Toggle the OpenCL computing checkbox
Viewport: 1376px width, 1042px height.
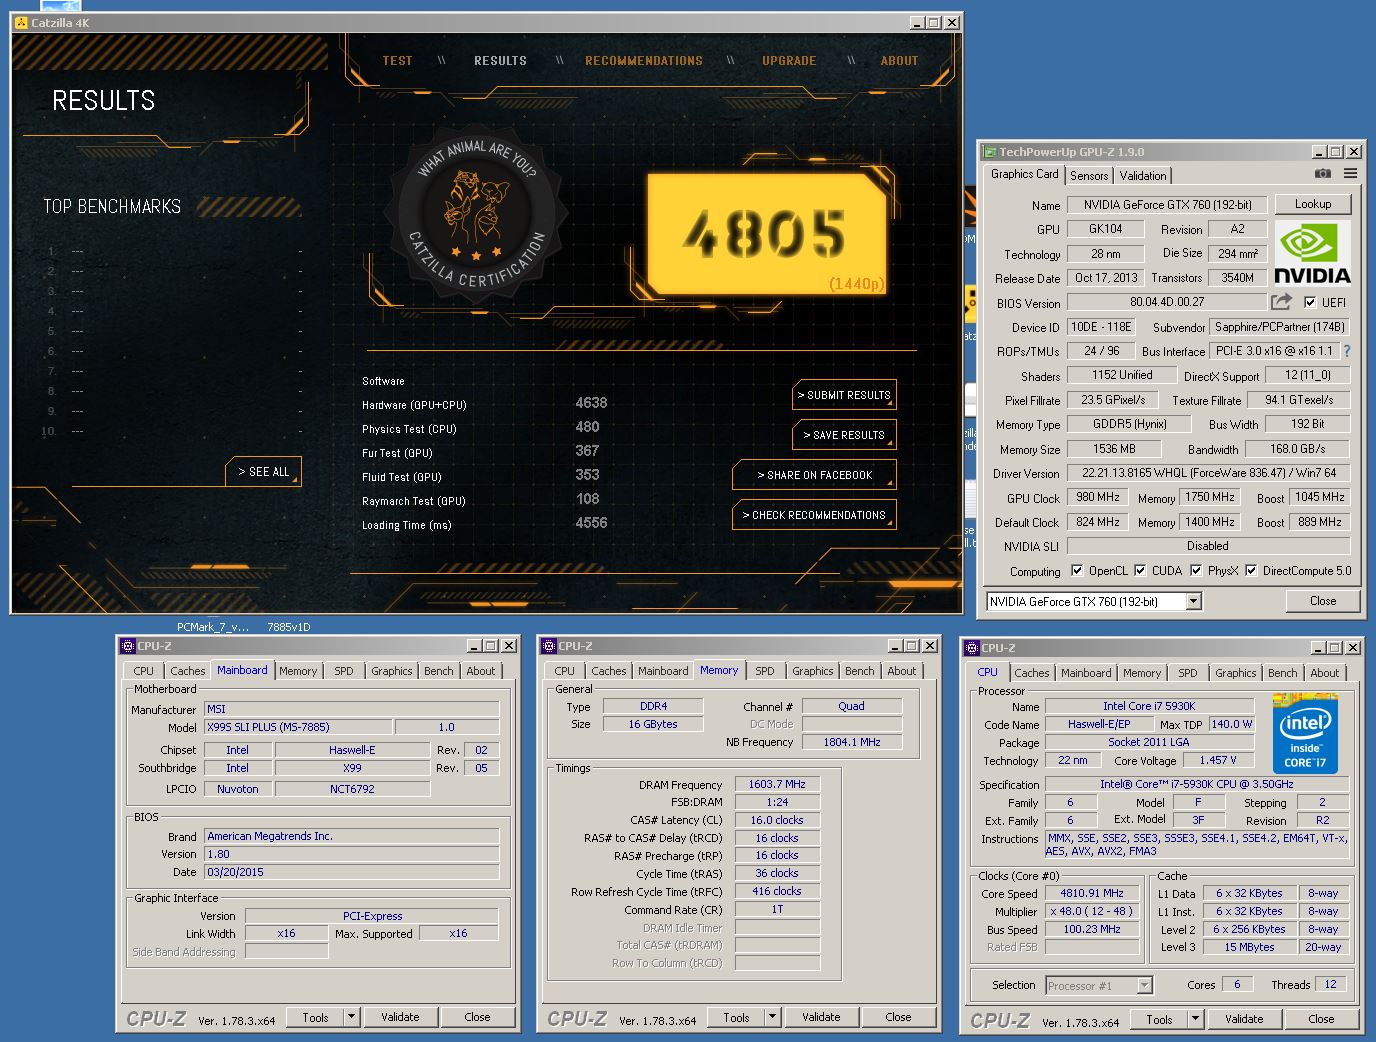(1077, 571)
